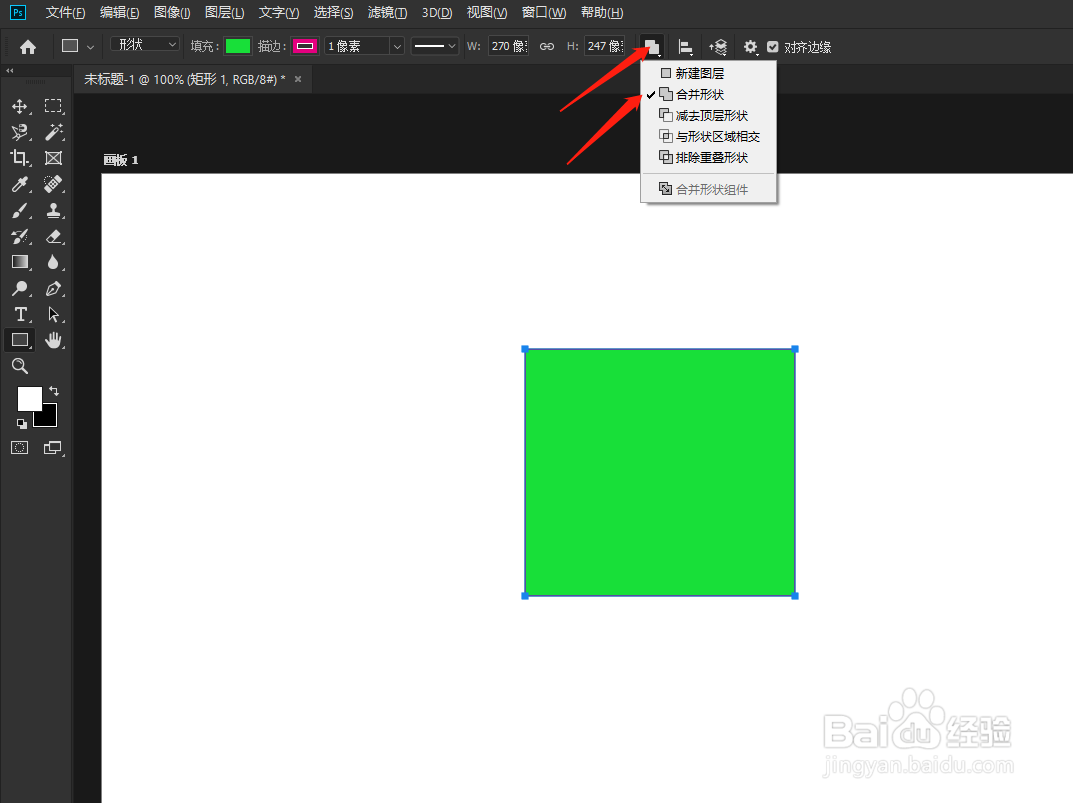
Task: Open the stroke width dropdown arrow
Action: point(397,47)
